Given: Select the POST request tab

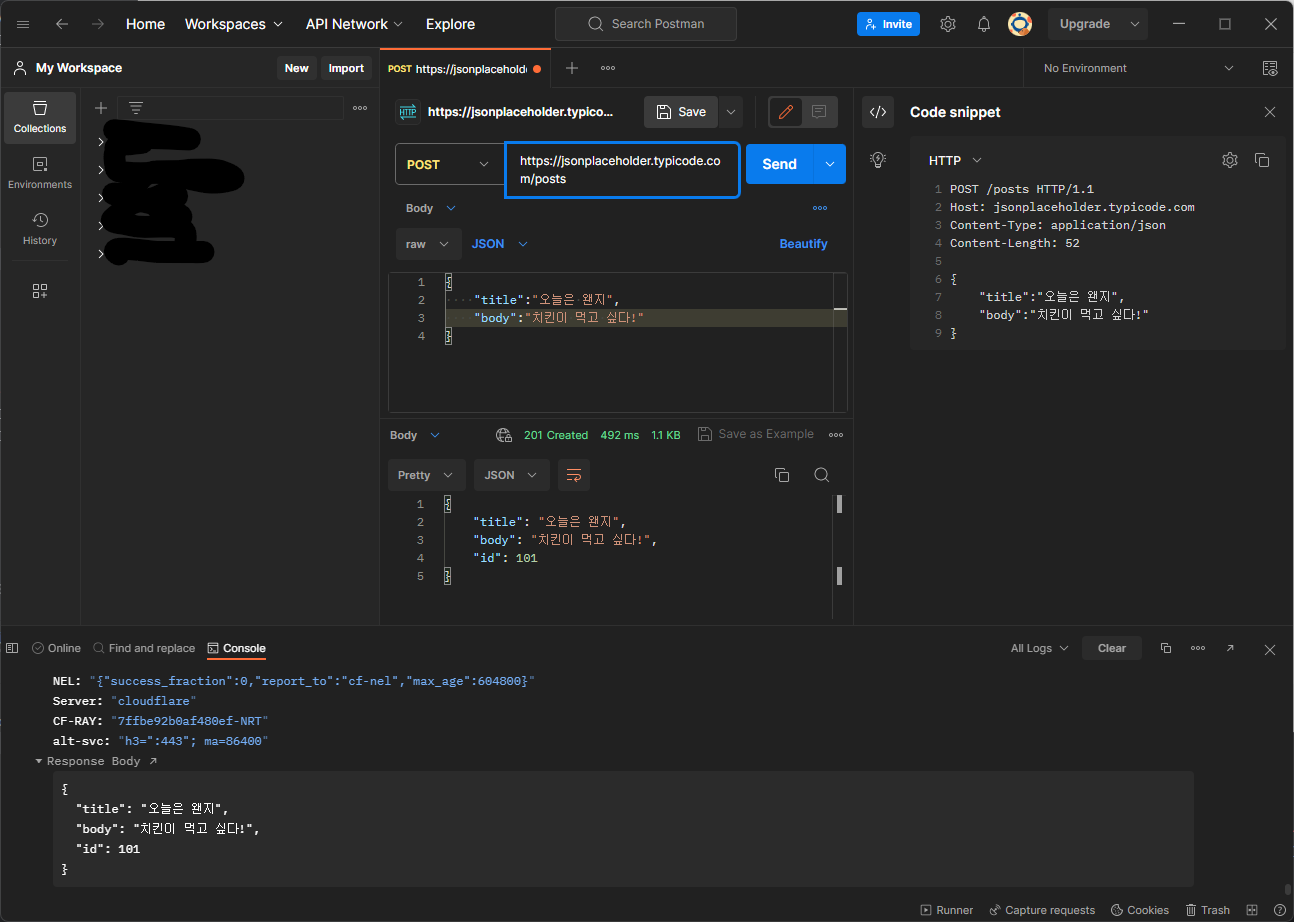Looking at the screenshot, I should [465, 69].
